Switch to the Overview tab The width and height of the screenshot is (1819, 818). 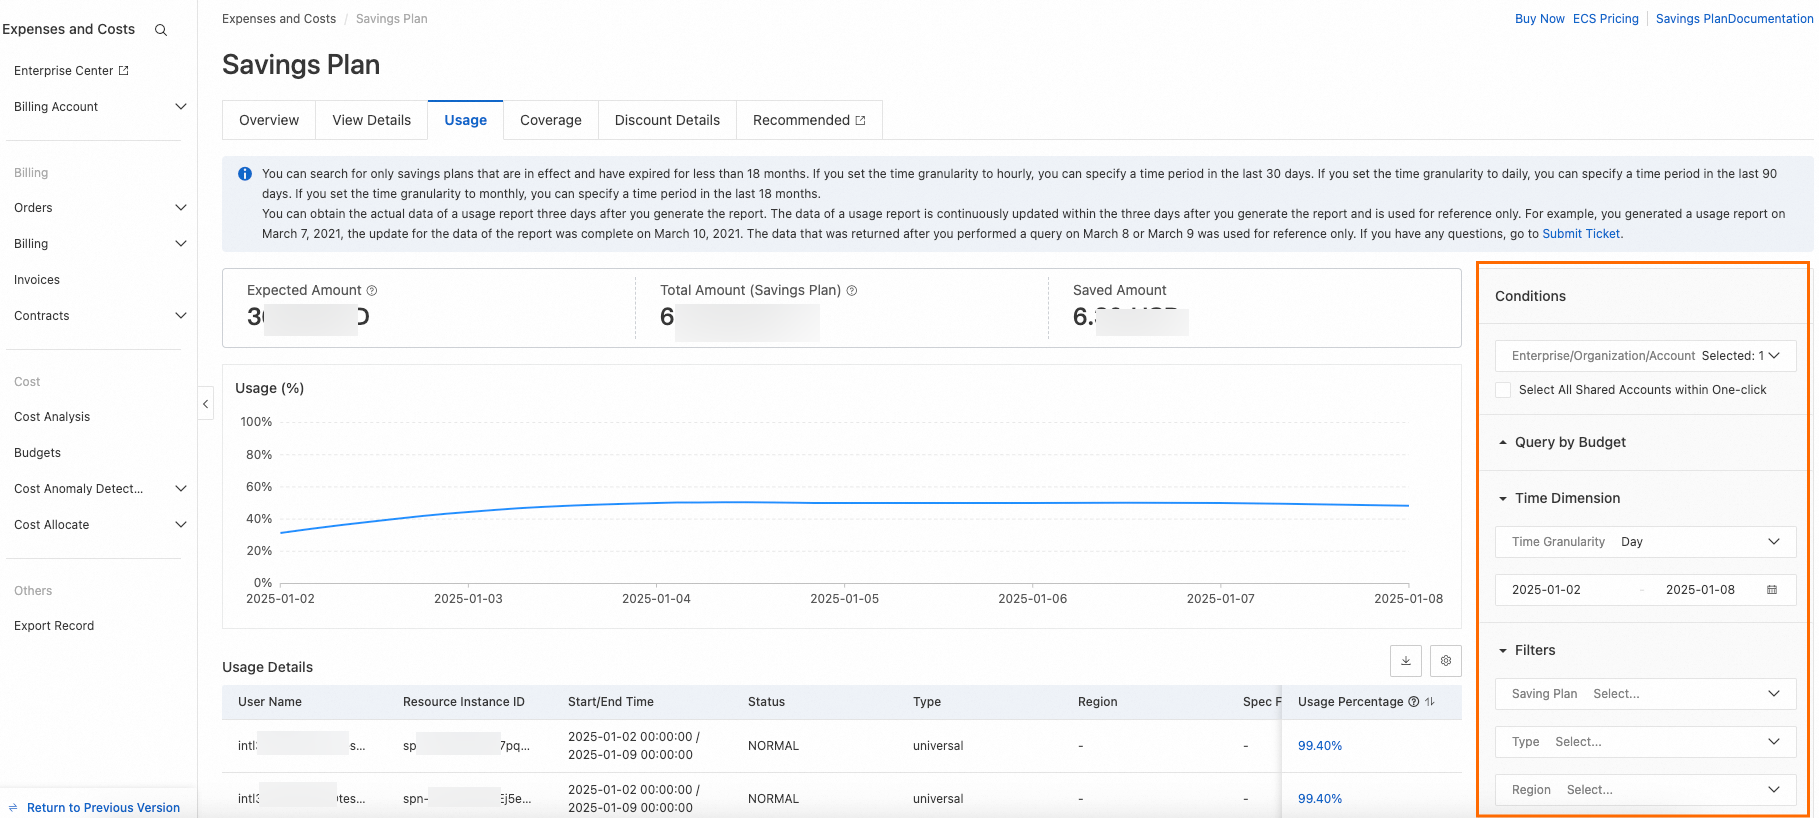[269, 120]
